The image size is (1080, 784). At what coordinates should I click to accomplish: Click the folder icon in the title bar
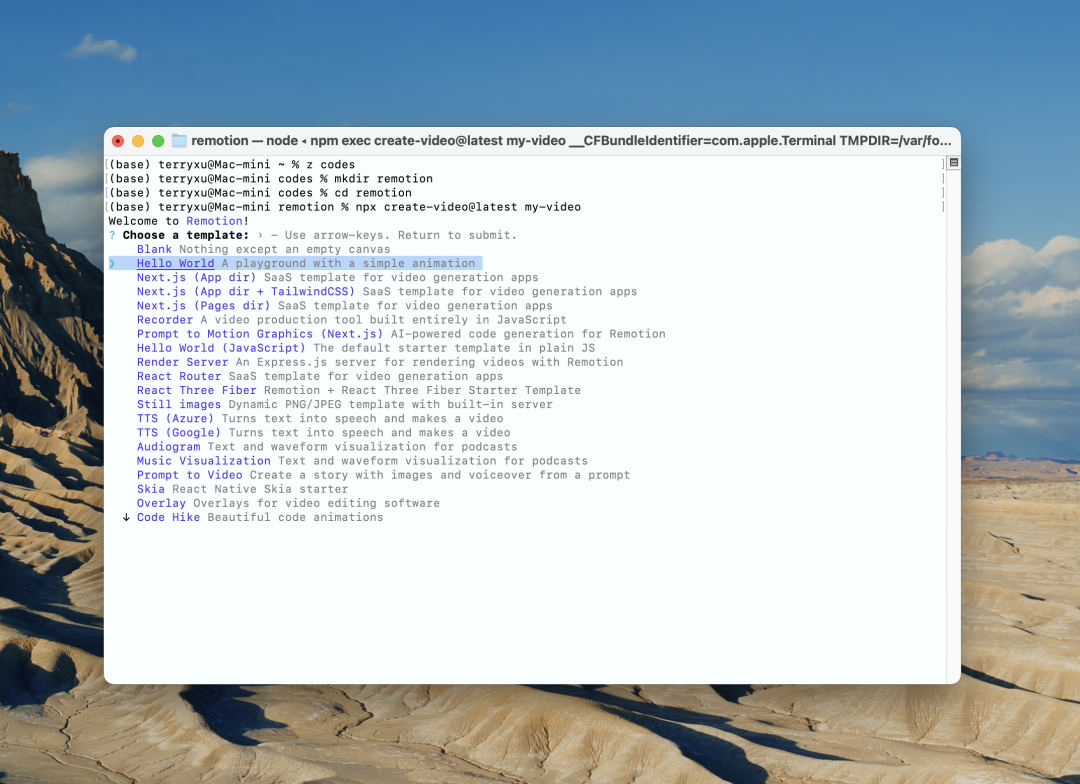point(179,141)
